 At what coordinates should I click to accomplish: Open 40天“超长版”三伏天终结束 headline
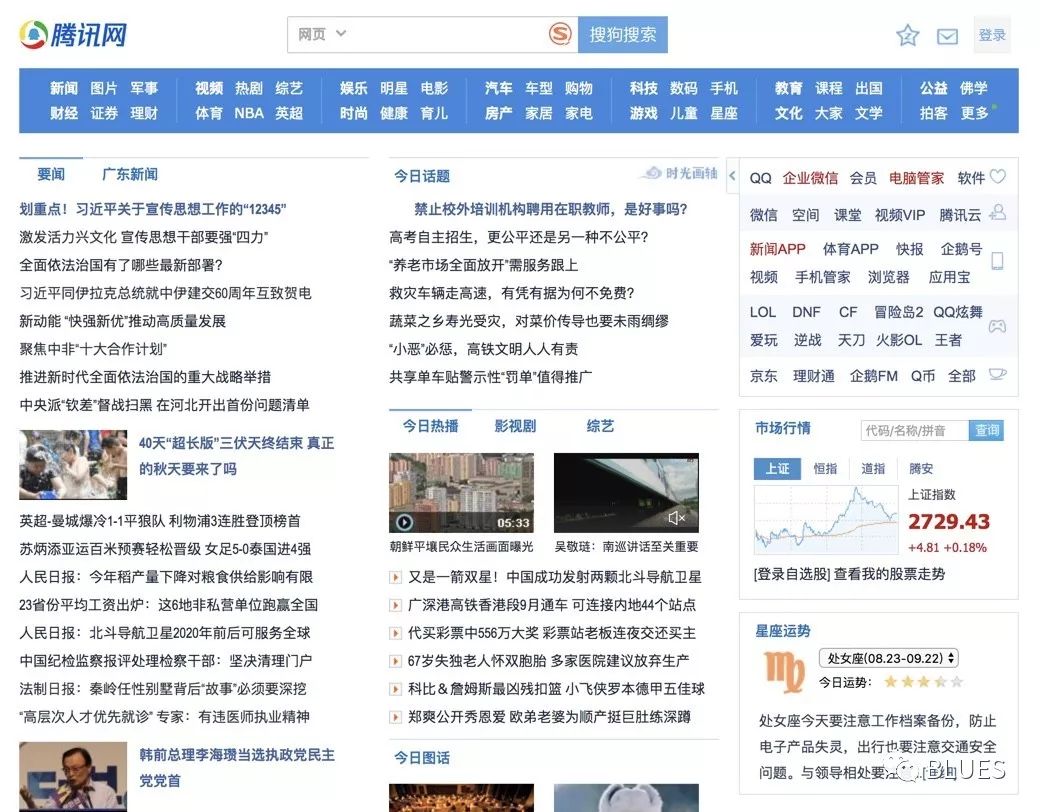click(x=236, y=456)
